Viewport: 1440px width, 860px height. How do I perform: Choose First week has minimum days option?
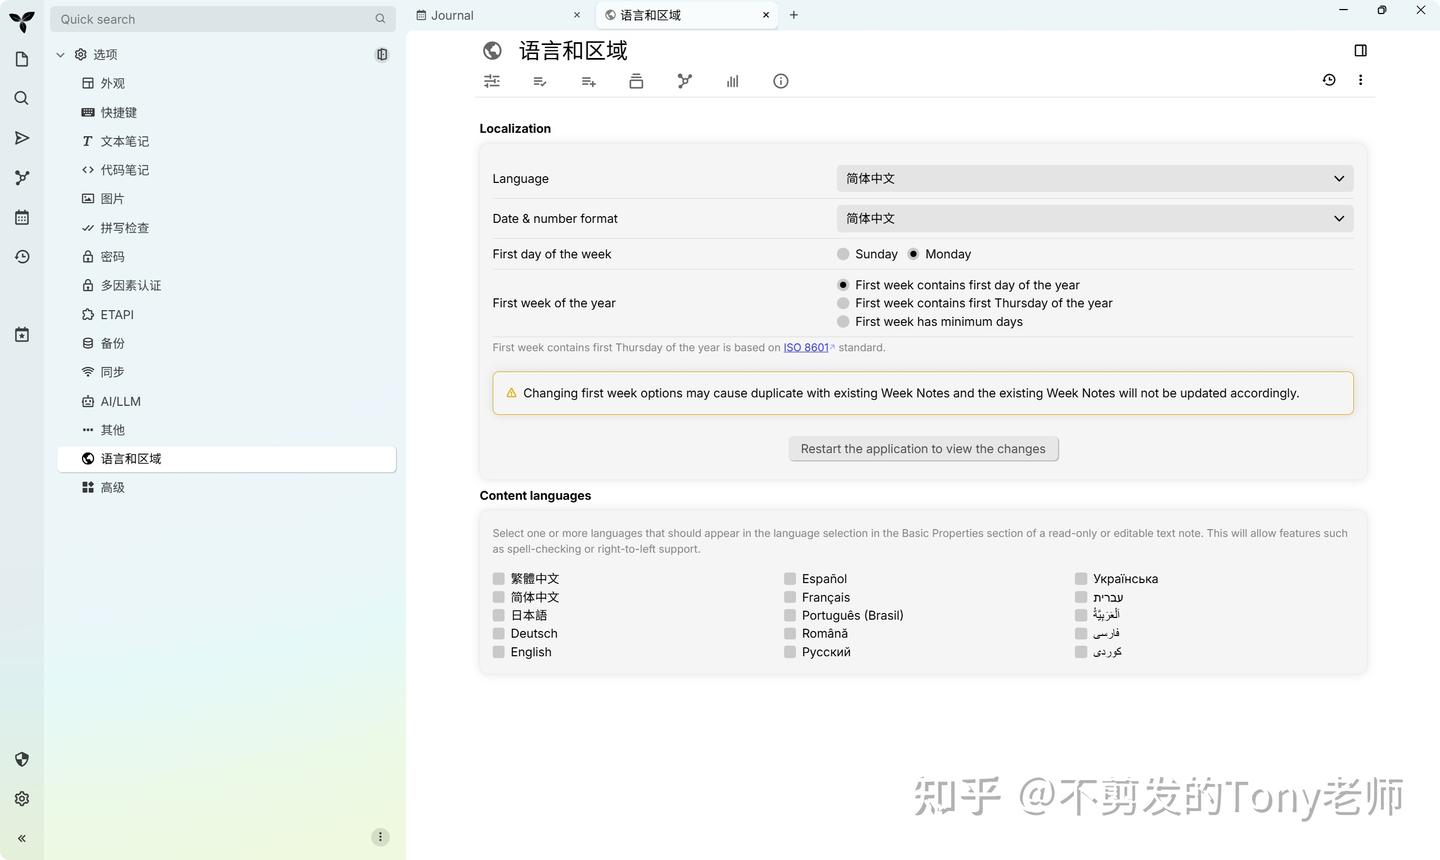pos(843,321)
